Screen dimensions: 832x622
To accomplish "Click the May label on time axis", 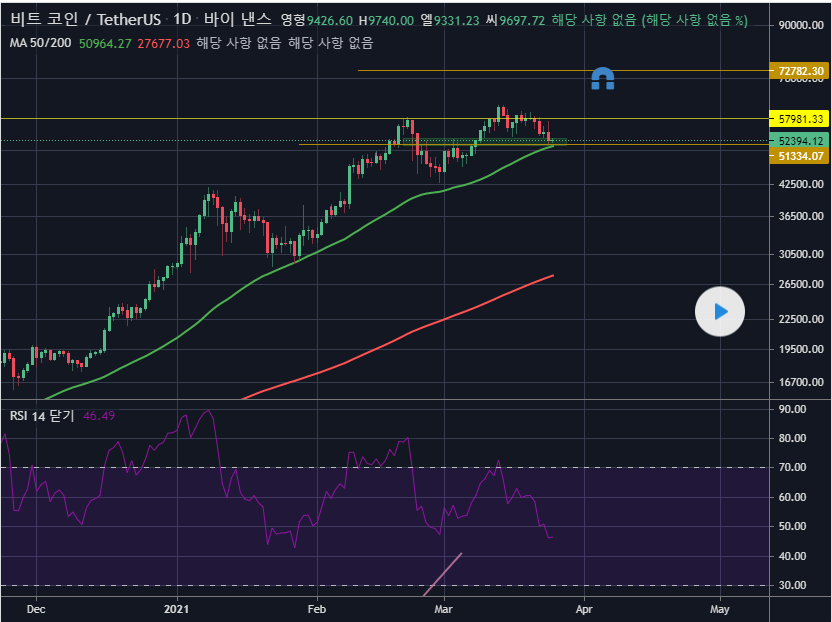I will [x=719, y=607].
